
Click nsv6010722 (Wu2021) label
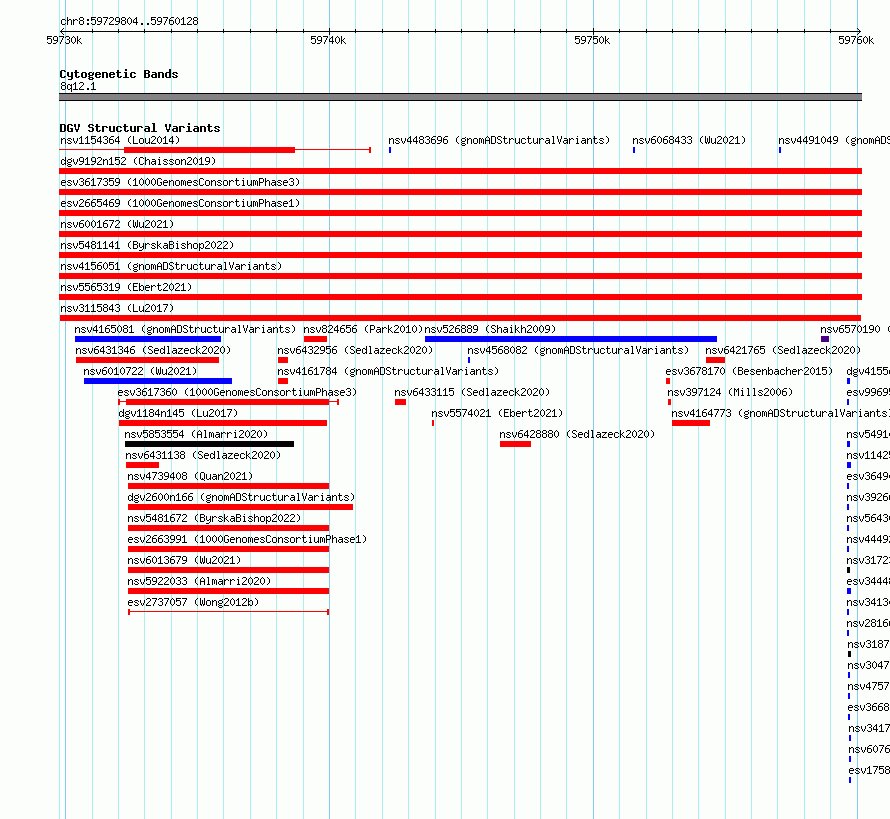tap(140, 371)
